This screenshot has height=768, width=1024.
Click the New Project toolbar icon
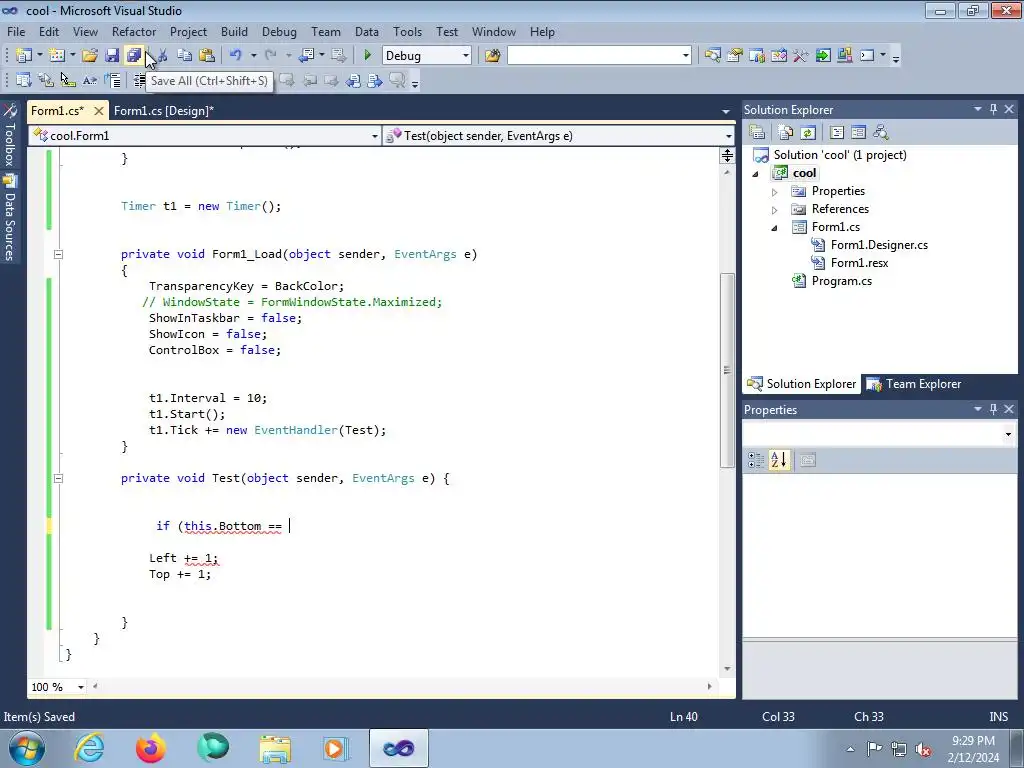coord(24,56)
